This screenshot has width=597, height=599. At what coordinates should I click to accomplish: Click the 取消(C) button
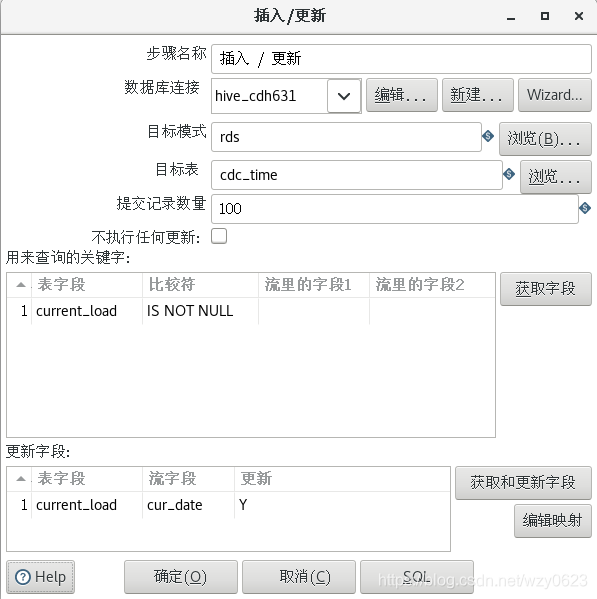pos(299,577)
